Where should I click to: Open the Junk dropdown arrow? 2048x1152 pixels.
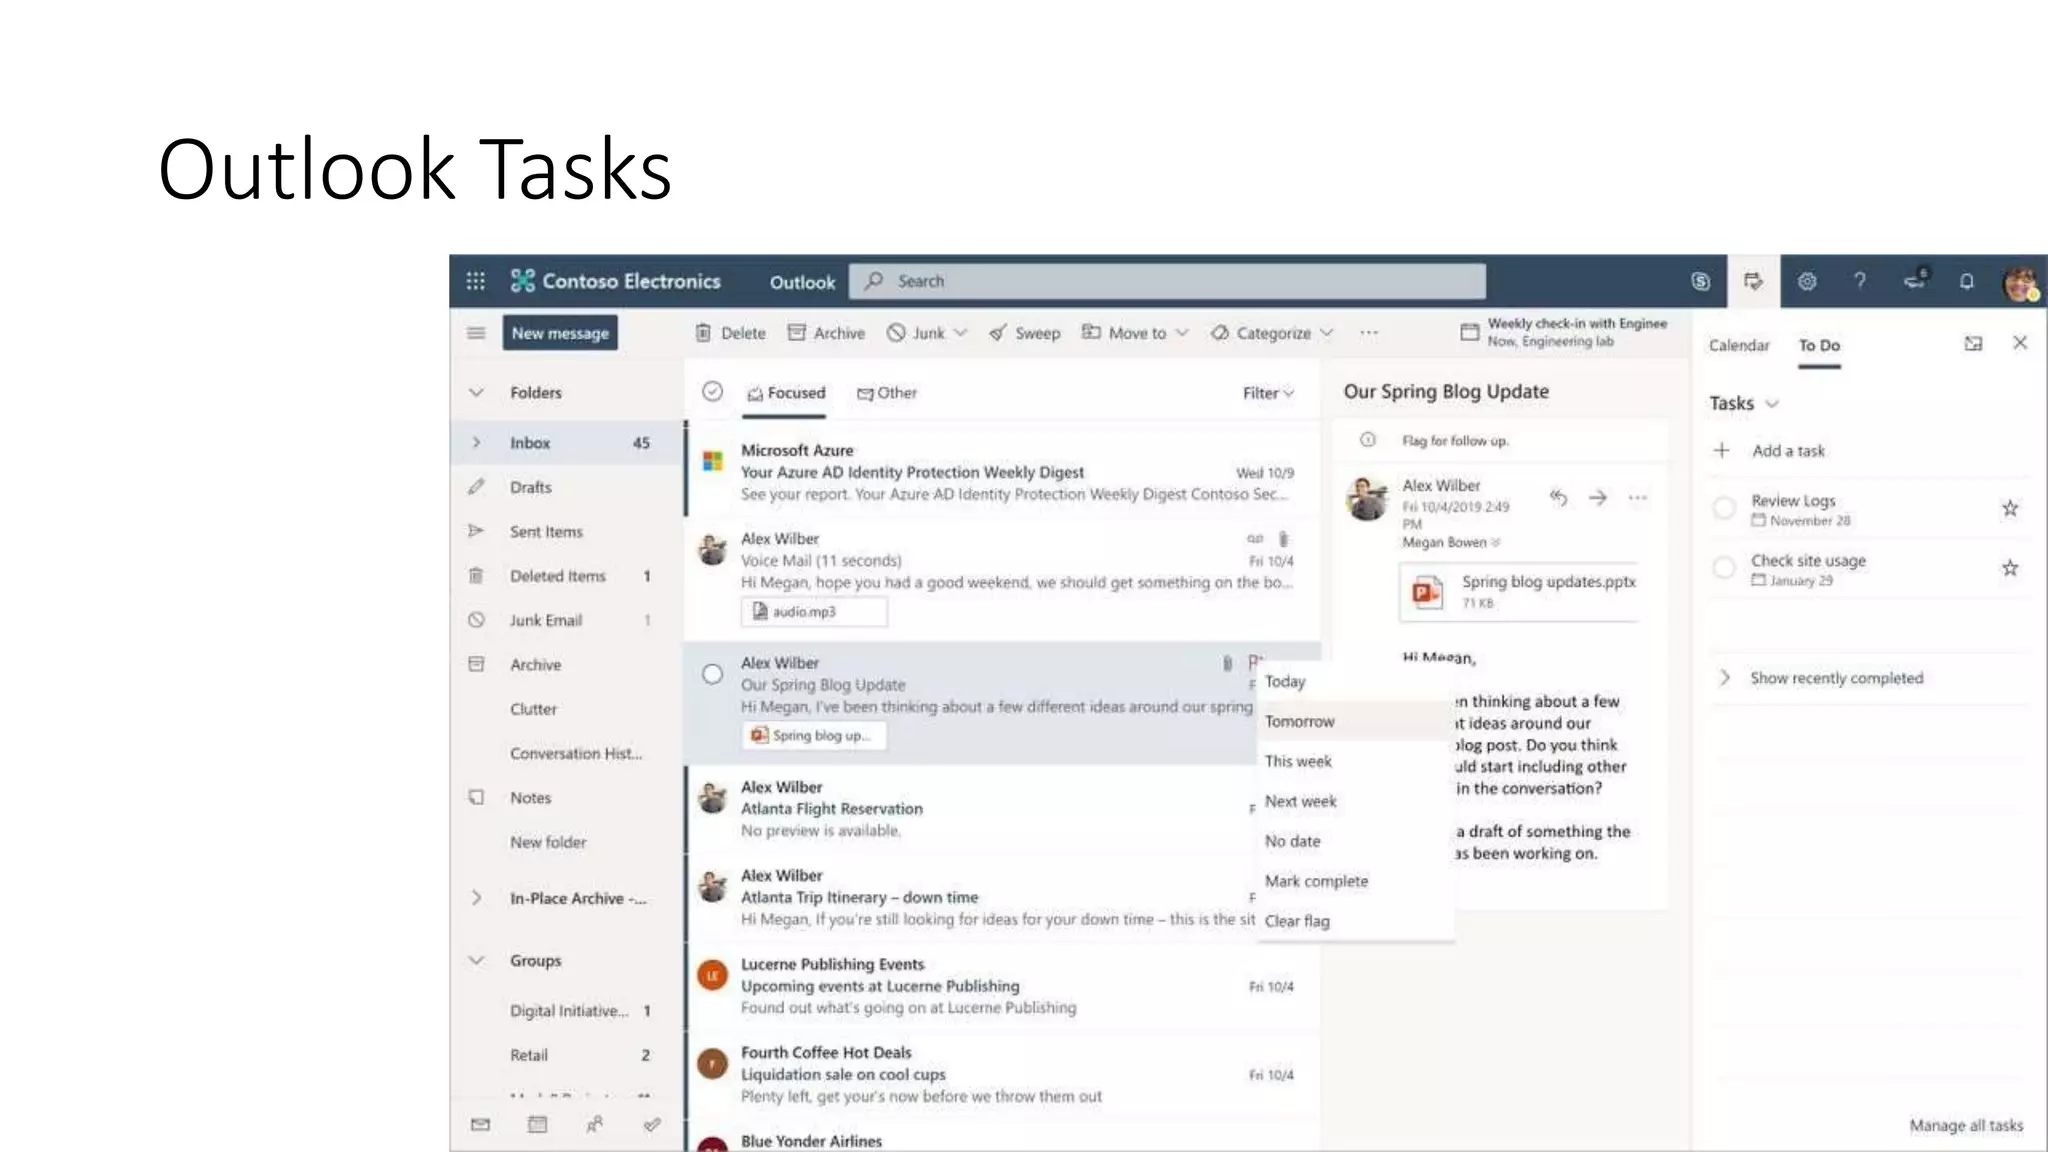(x=961, y=333)
